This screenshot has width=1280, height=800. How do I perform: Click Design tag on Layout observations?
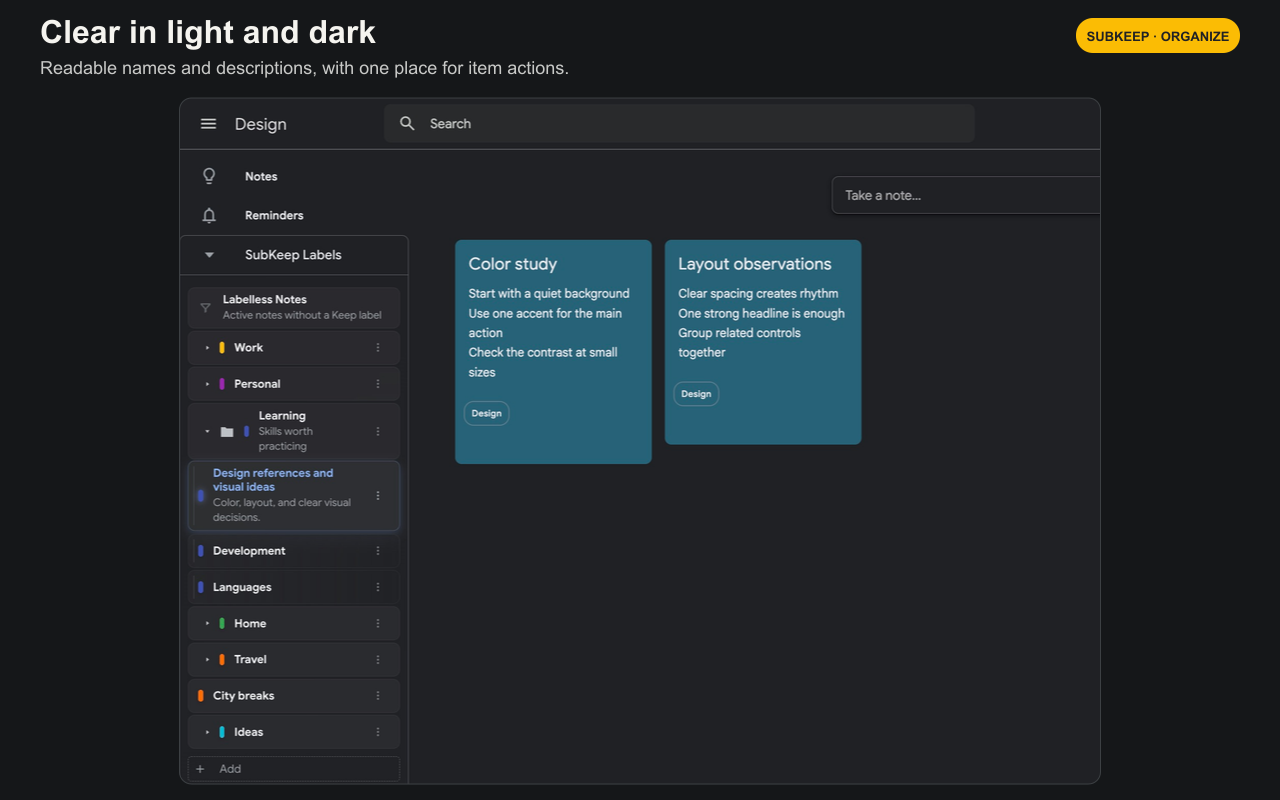tap(696, 394)
